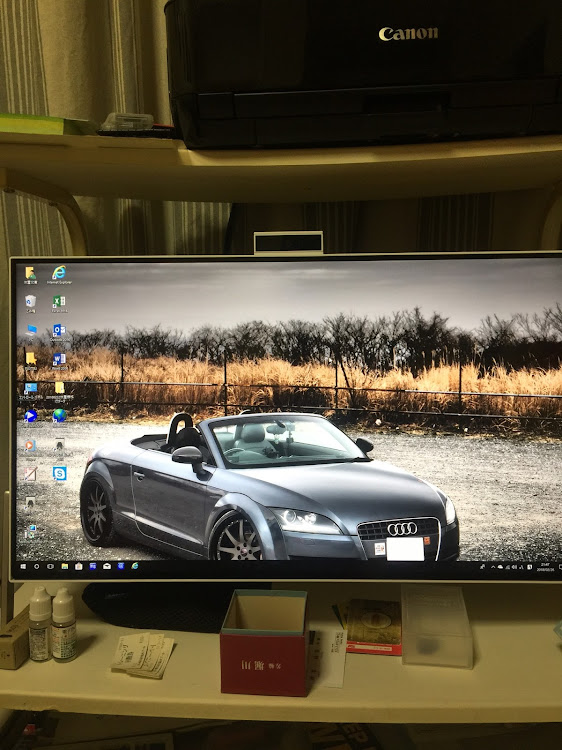562x750 pixels.
Task: Open the Windows Start menu
Action: pyautogui.click(x=23, y=566)
